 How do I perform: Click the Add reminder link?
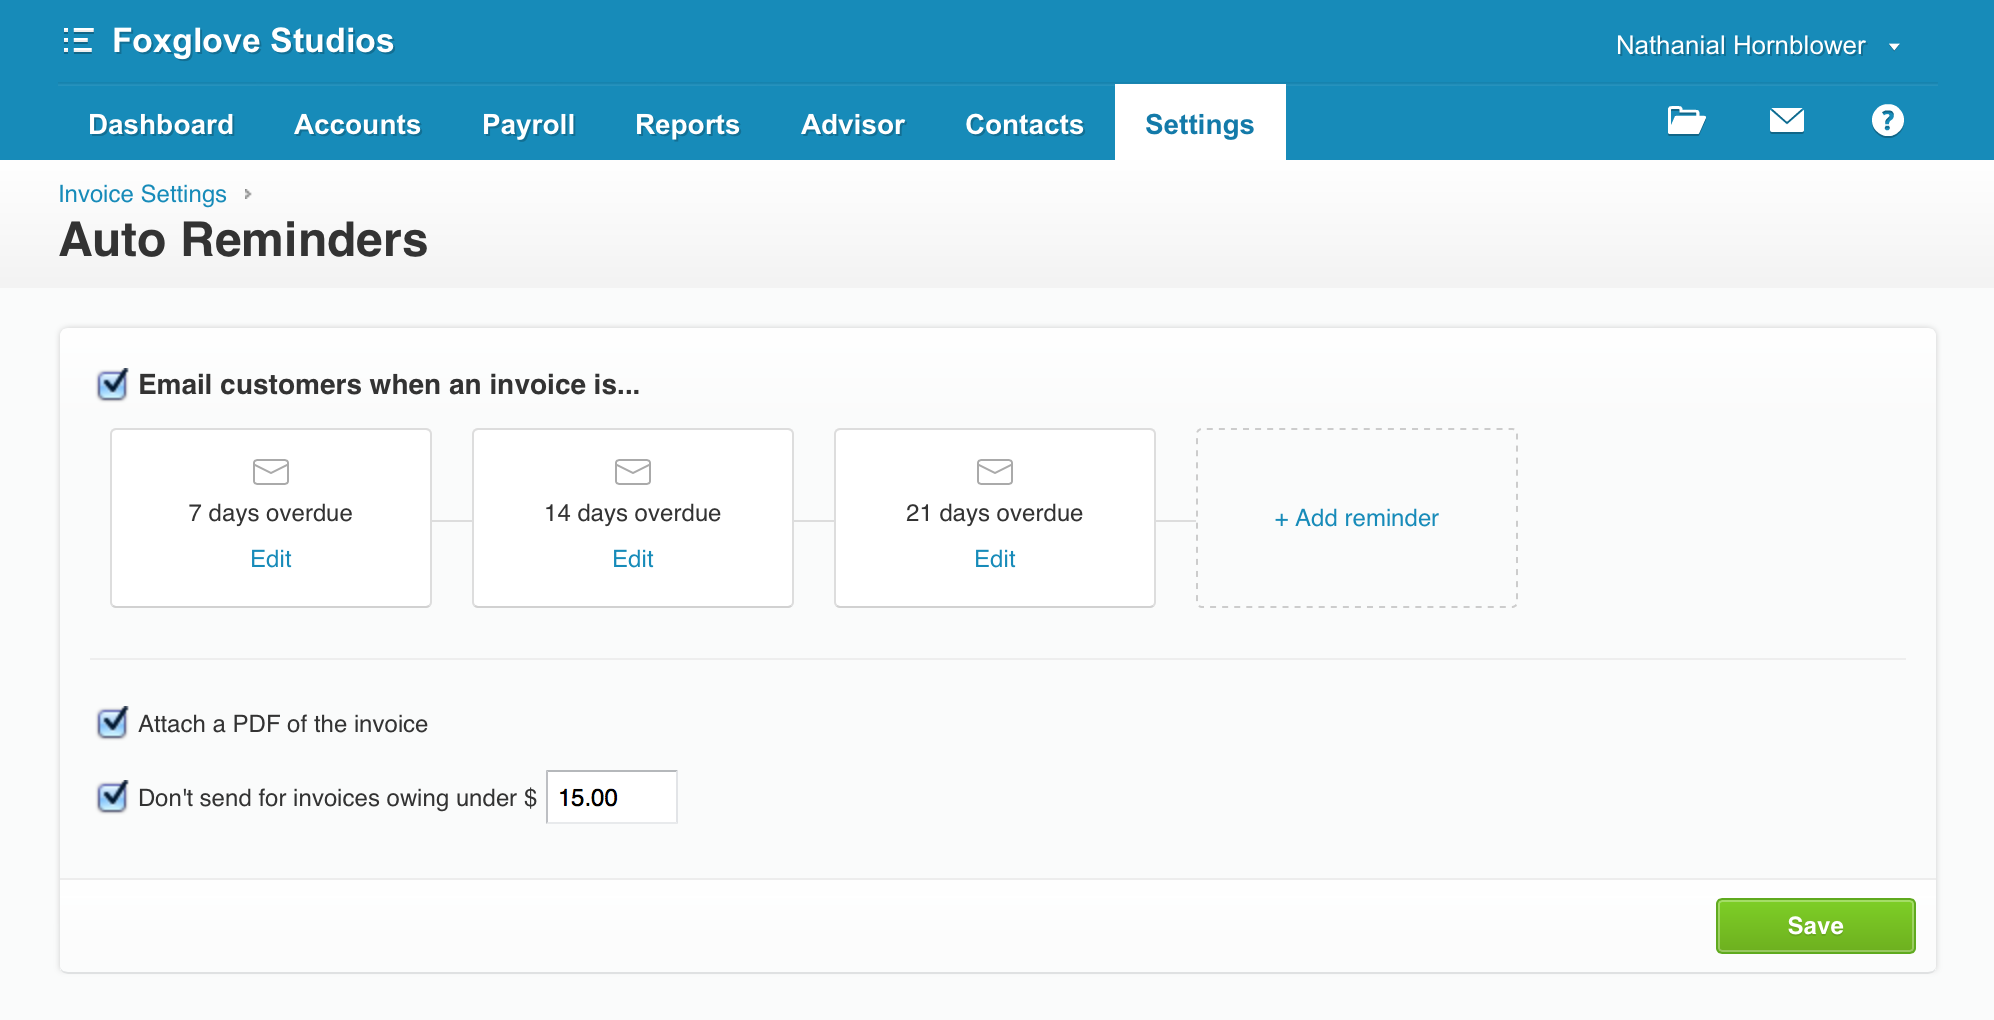pyautogui.click(x=1356, y=518)
